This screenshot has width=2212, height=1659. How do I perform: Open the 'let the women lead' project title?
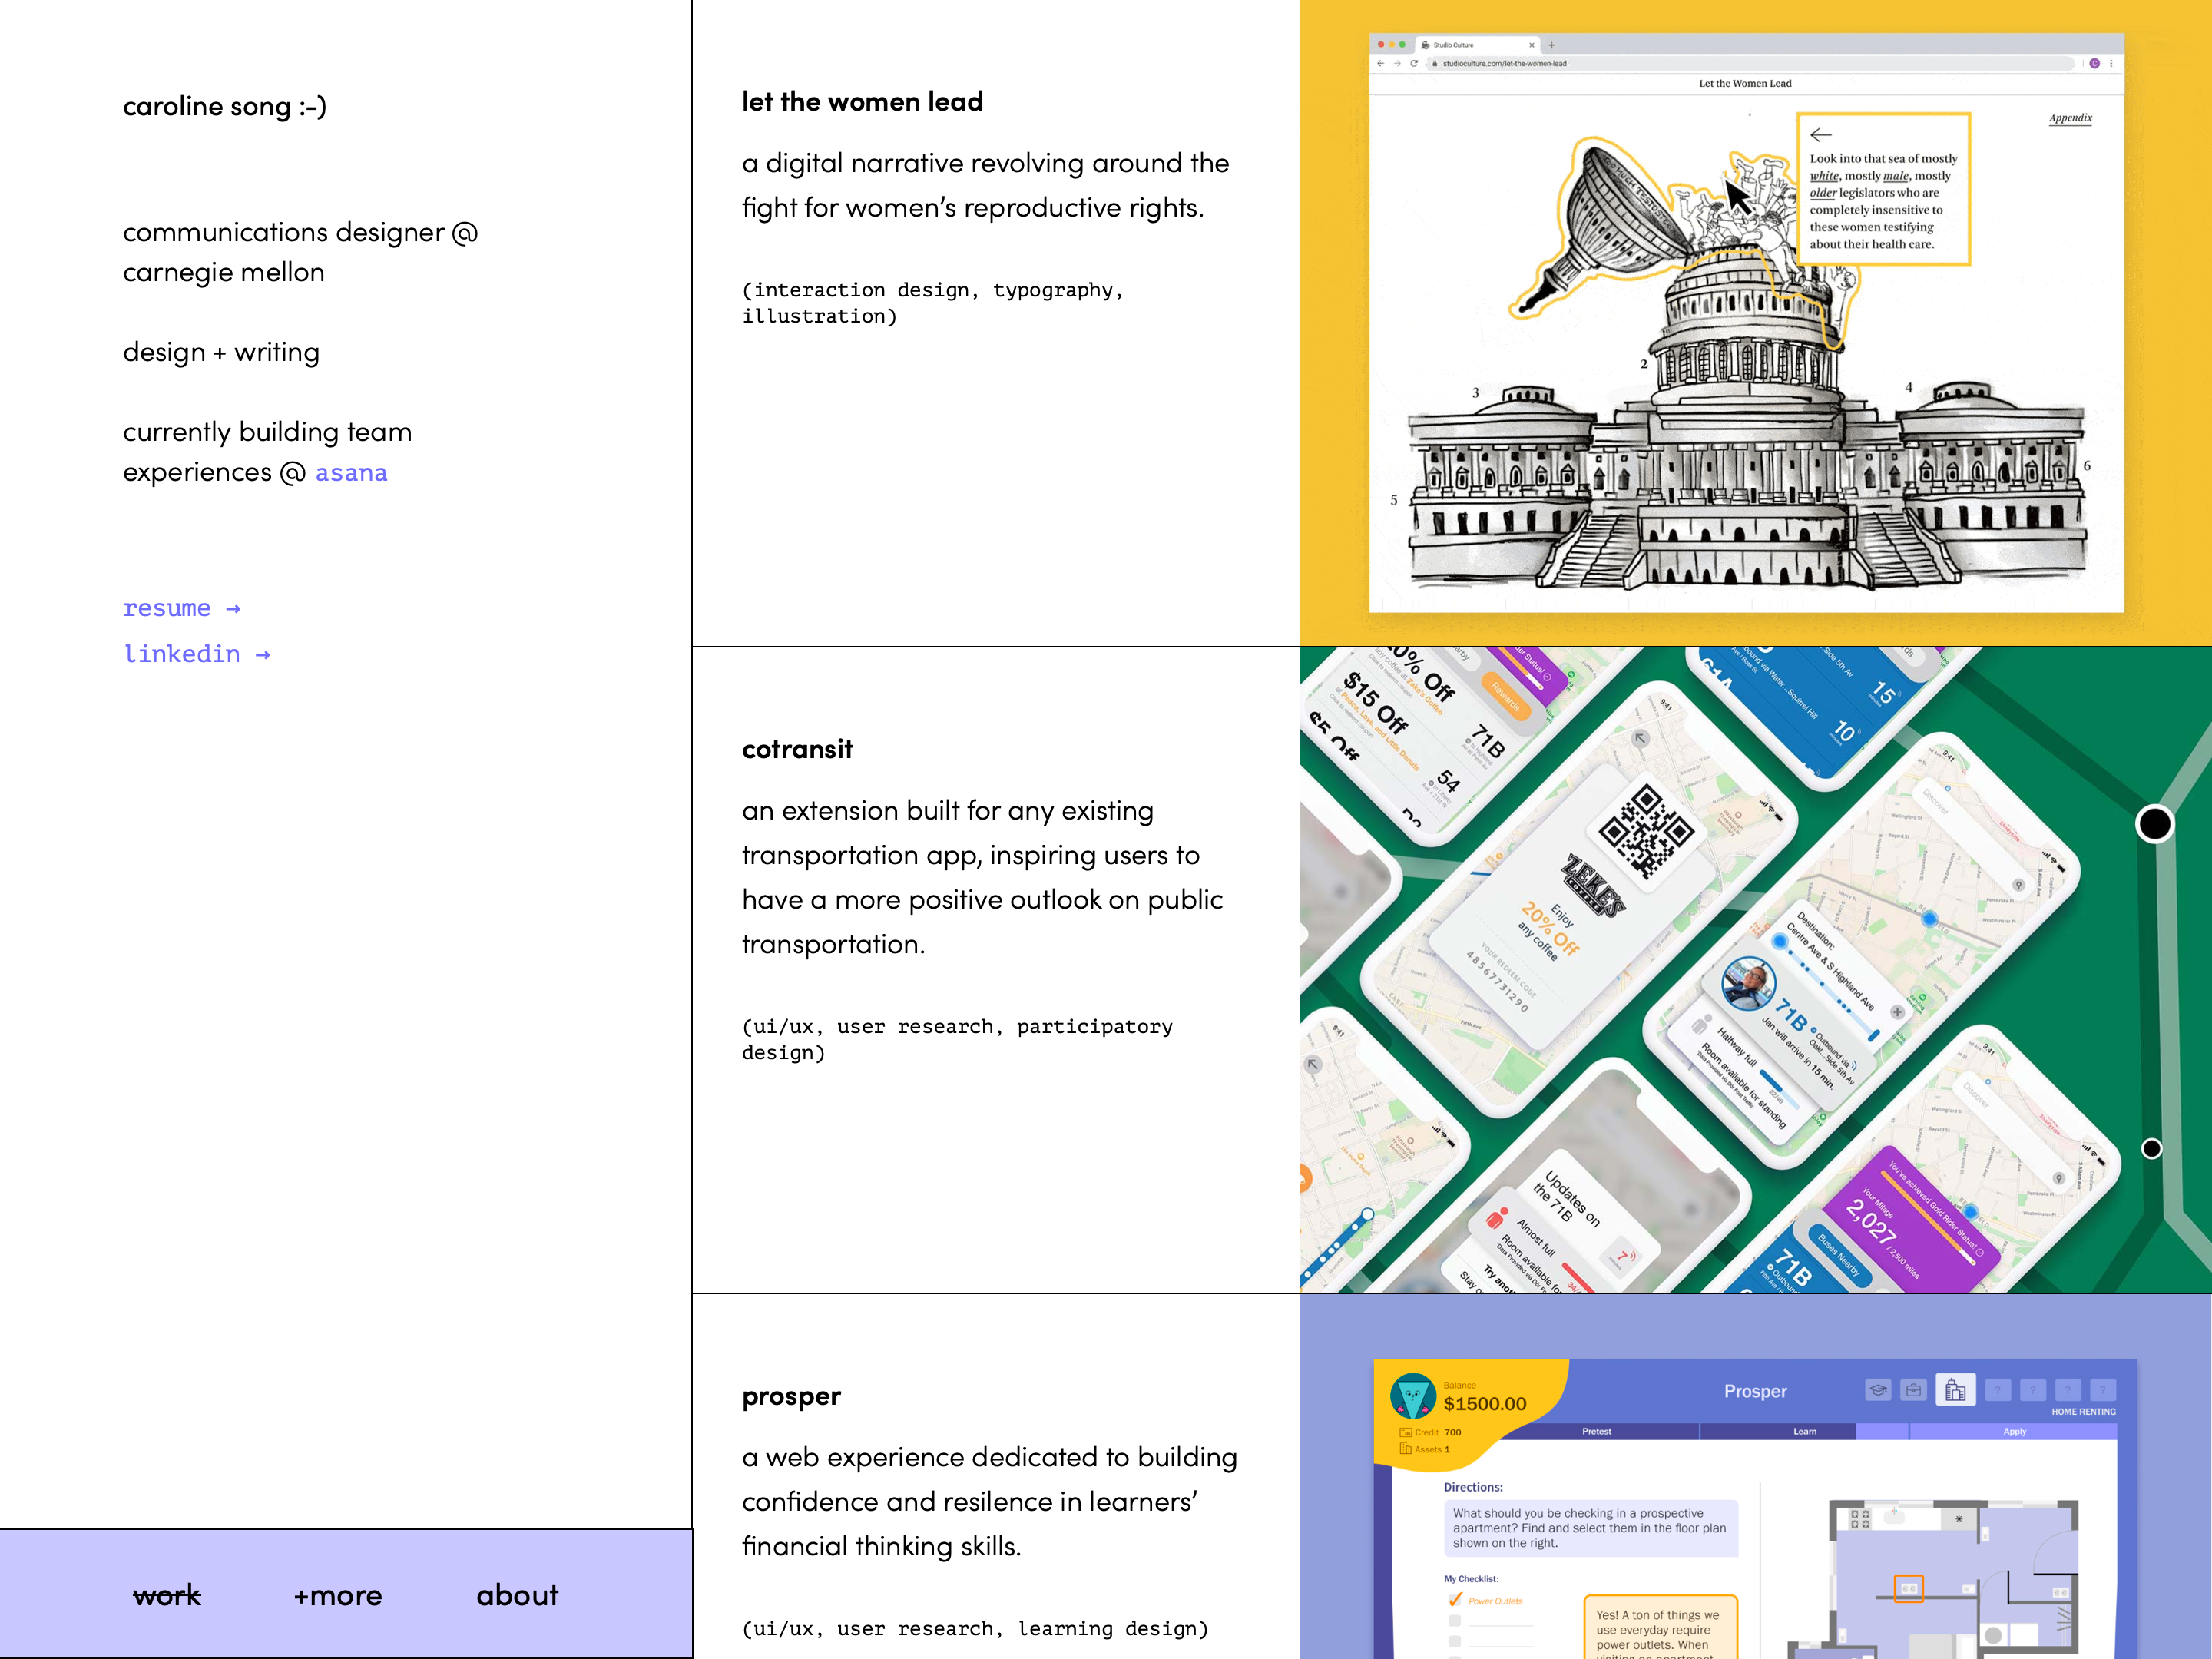coord(862,102)
